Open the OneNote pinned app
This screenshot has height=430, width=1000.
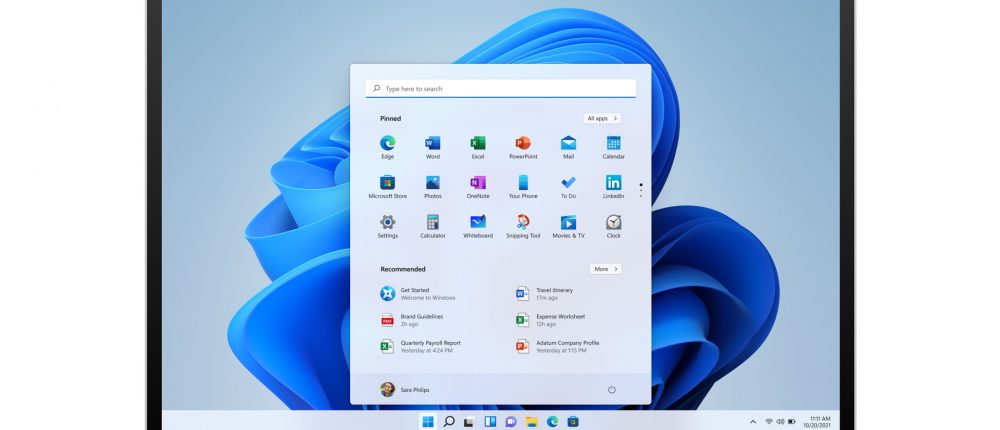(x=478, y=183)
